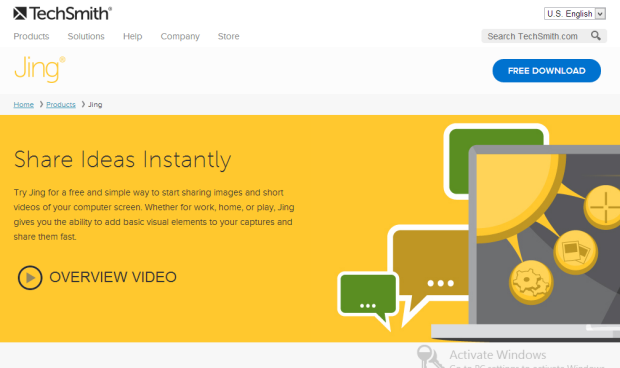Open the Products menu

(31, 36)
